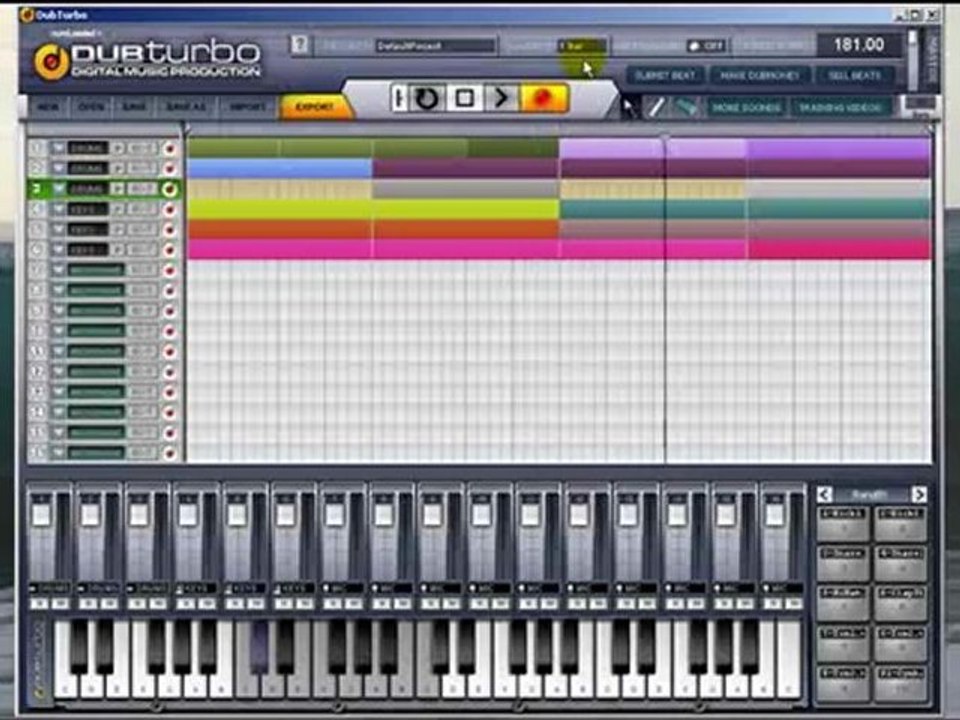Select the pencil draw tool
The image size is (960, 720).
656,108
